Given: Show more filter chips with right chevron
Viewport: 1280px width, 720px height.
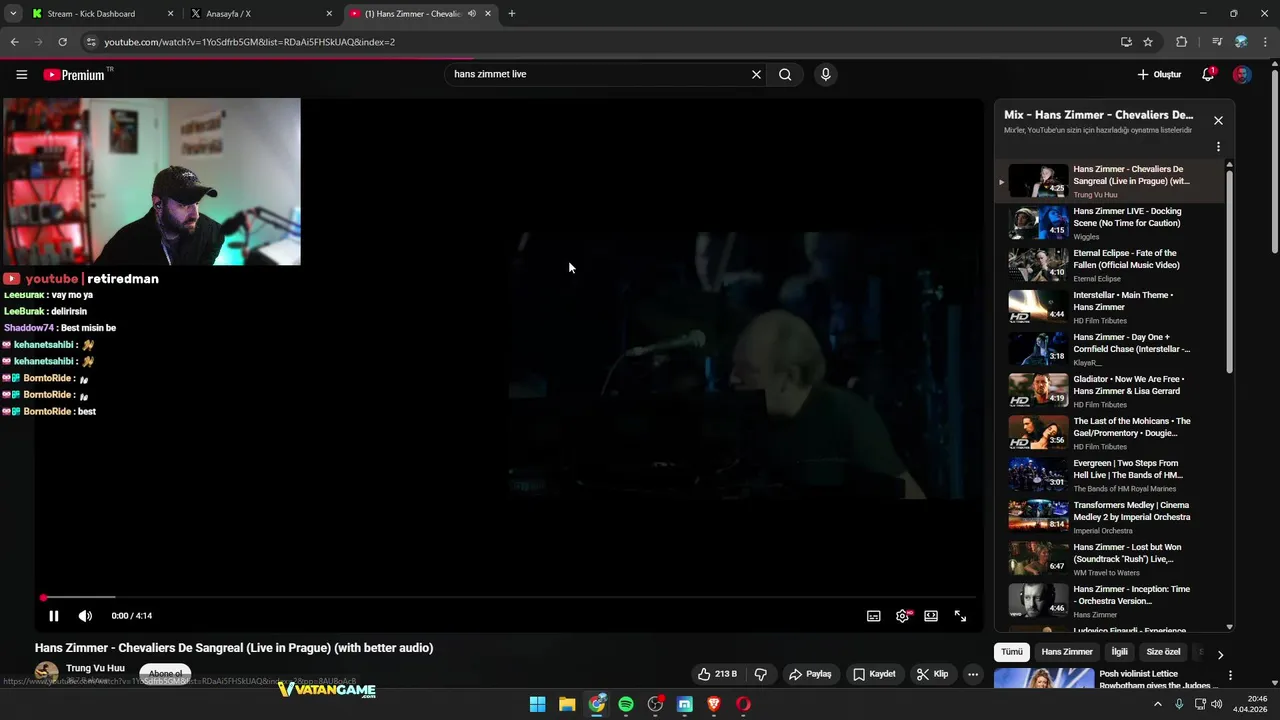Looking at the screenshot, I should (x=1220, y=654).
